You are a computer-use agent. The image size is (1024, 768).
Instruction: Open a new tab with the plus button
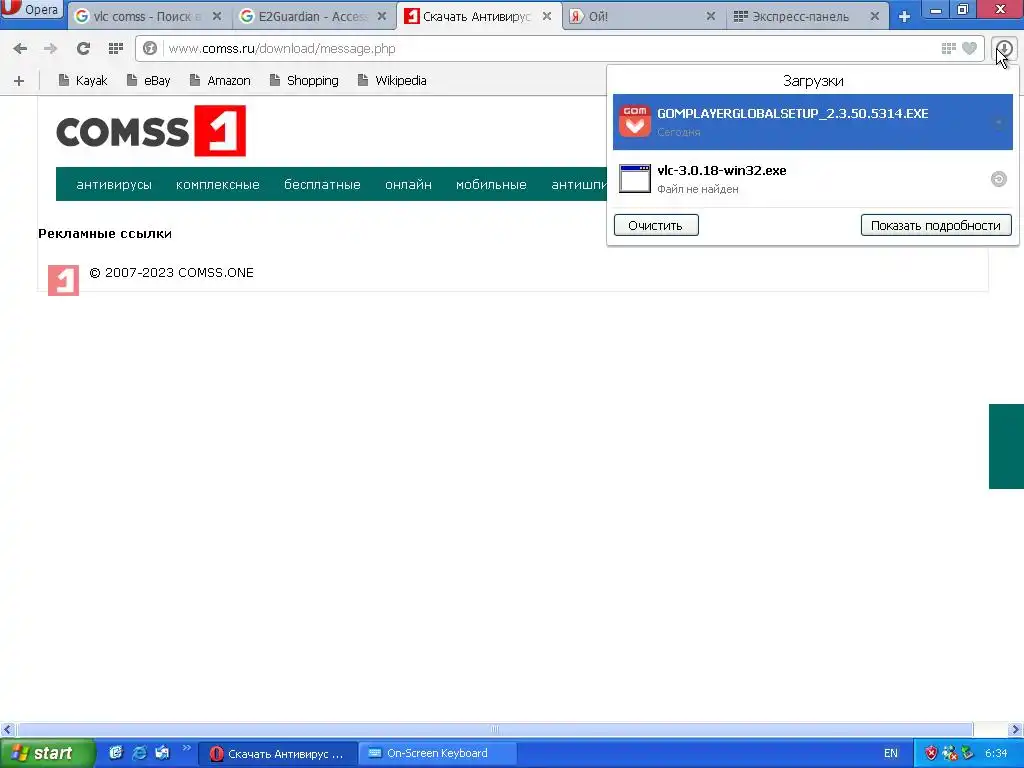point(904,16)
